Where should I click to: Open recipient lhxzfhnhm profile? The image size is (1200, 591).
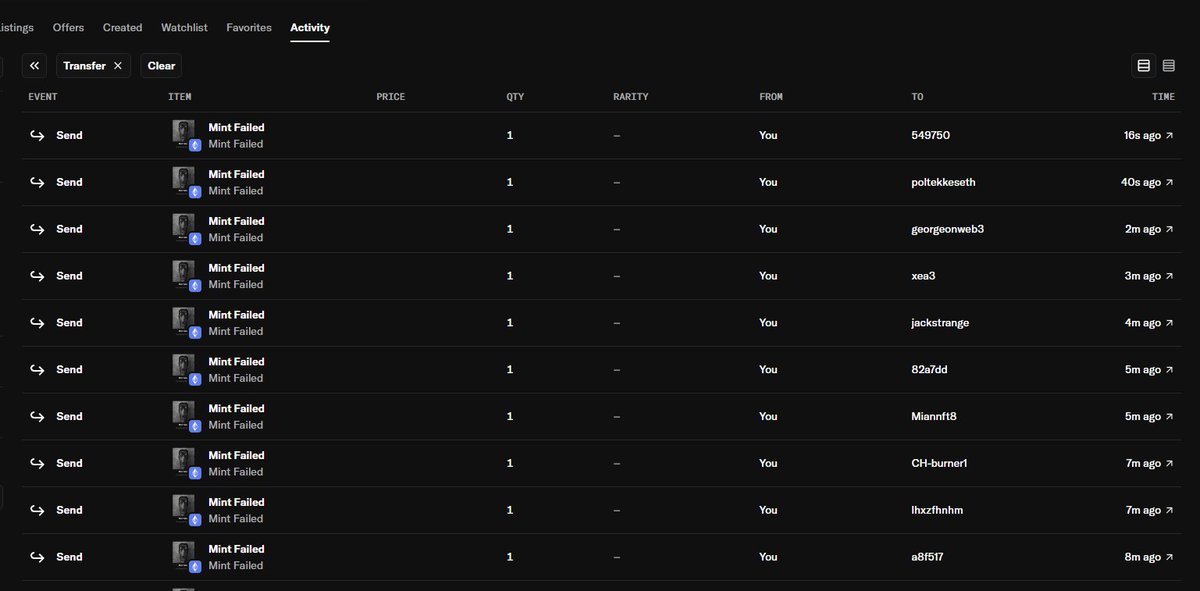[x=938, y=510]
